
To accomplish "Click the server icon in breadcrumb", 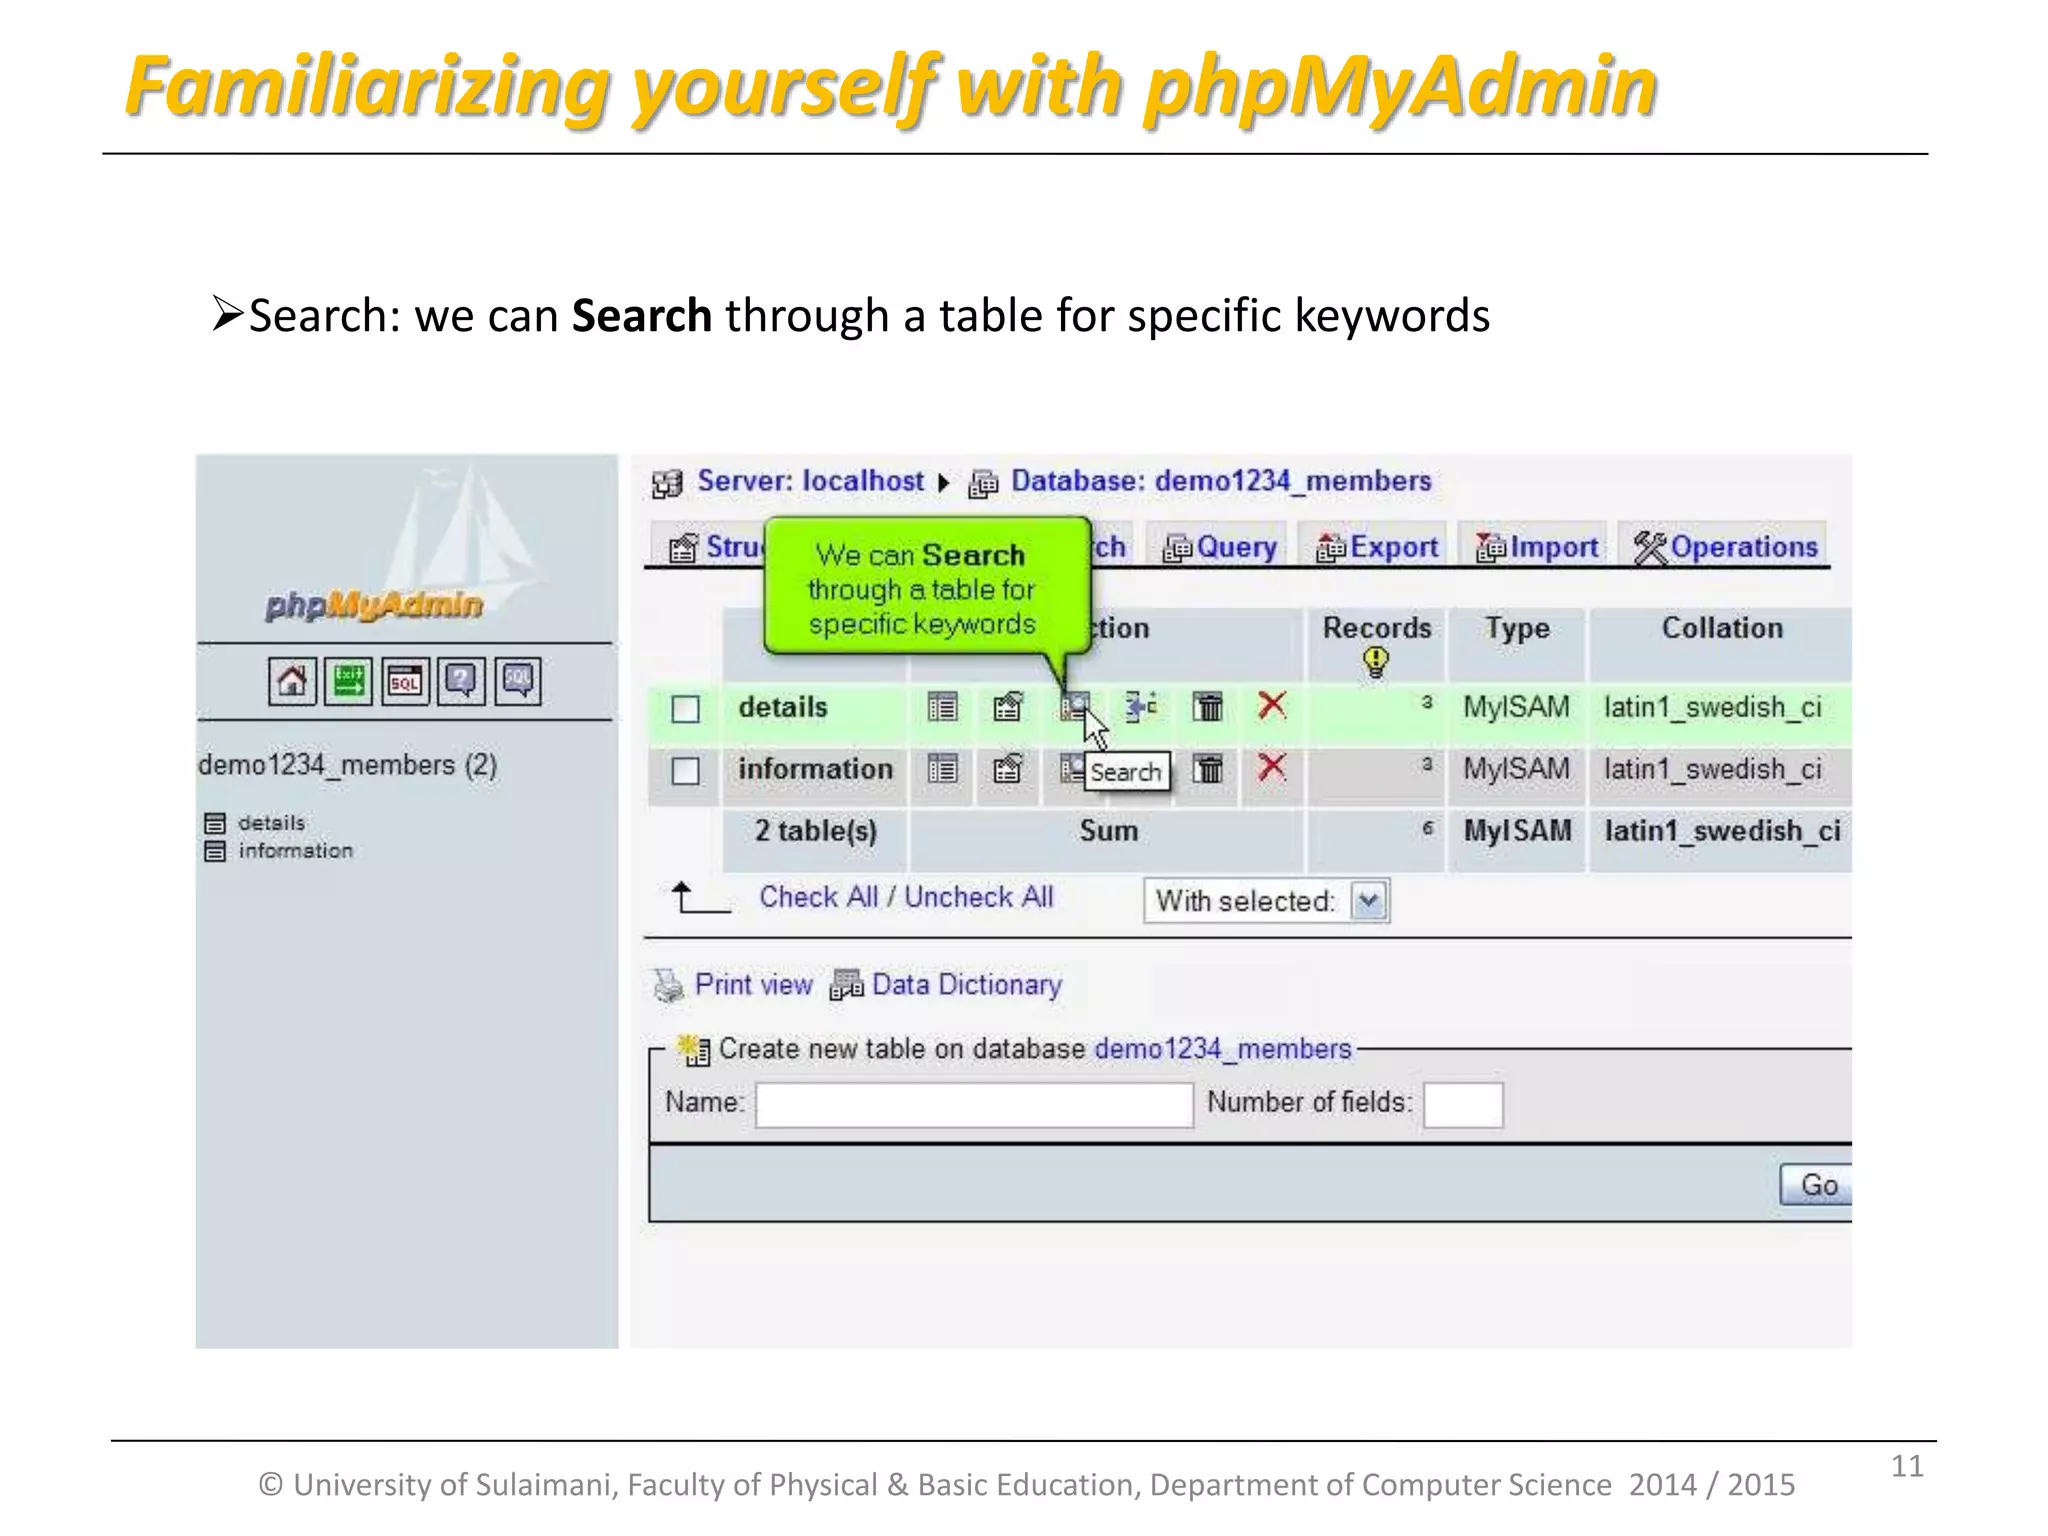I will 667,484.
